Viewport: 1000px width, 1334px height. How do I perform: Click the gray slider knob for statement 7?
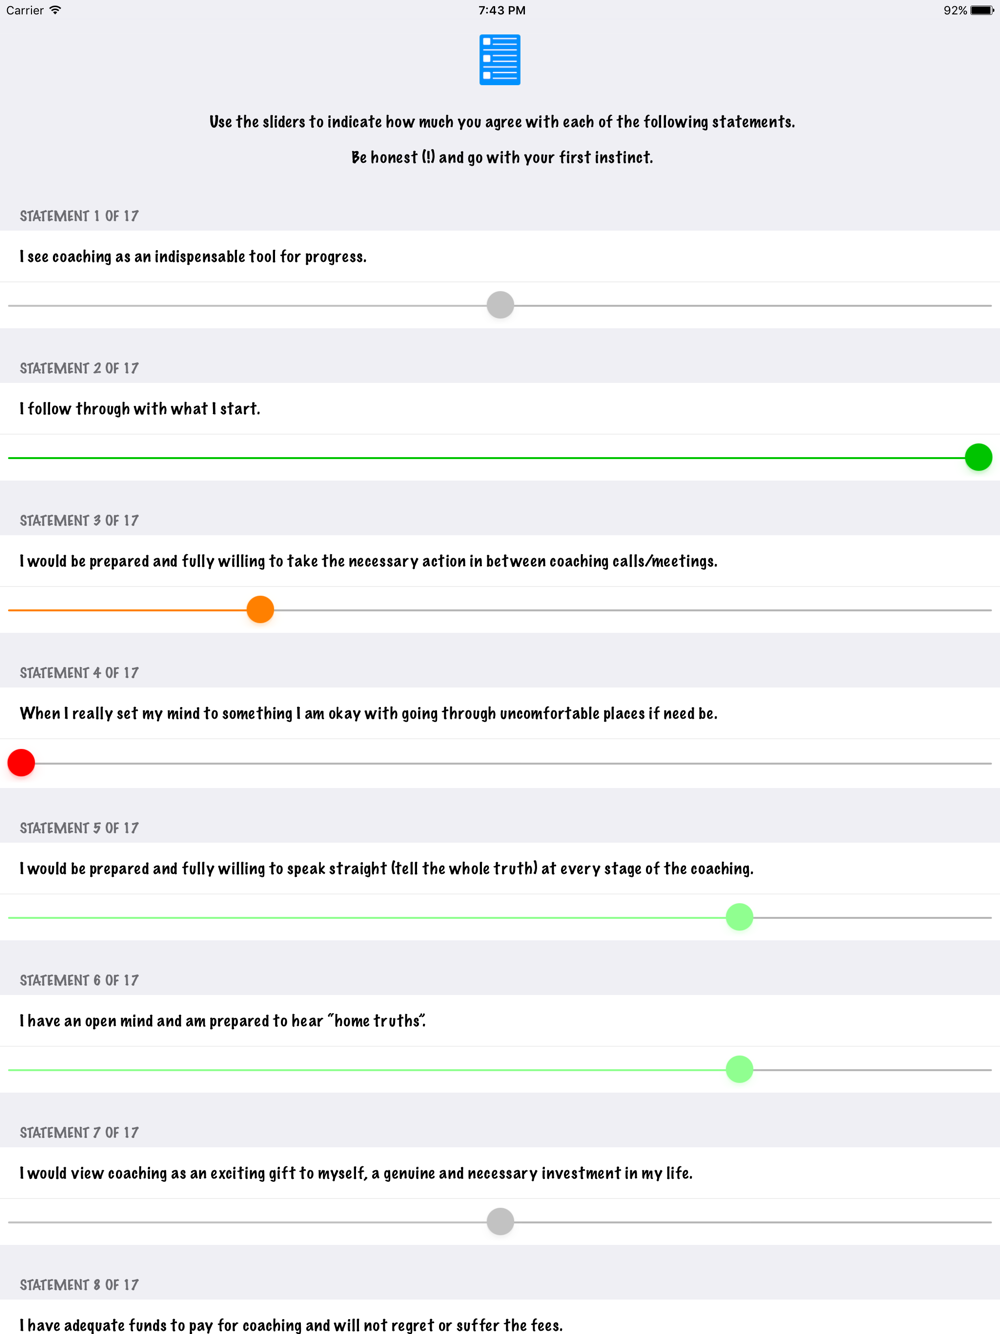point(500,1221)
